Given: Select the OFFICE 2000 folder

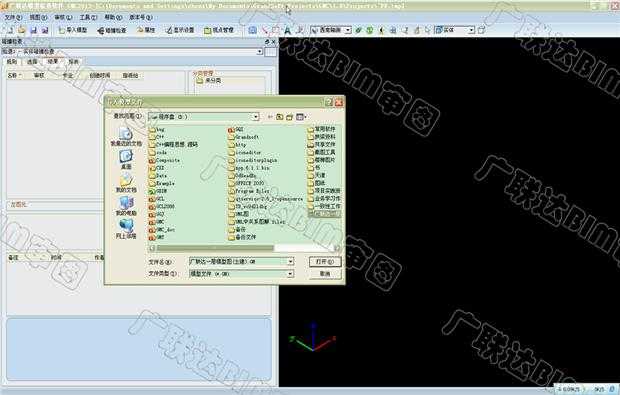Looking at the screenshot, I should (x=246, y=183).
